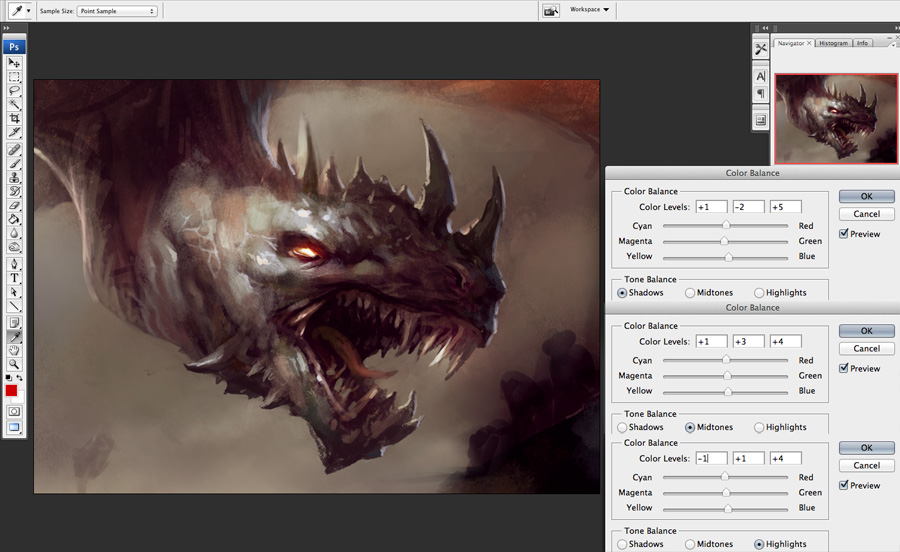Open the Character panel icon
Image resolution: width=900 pixels, height=552 pixels.
761,76
